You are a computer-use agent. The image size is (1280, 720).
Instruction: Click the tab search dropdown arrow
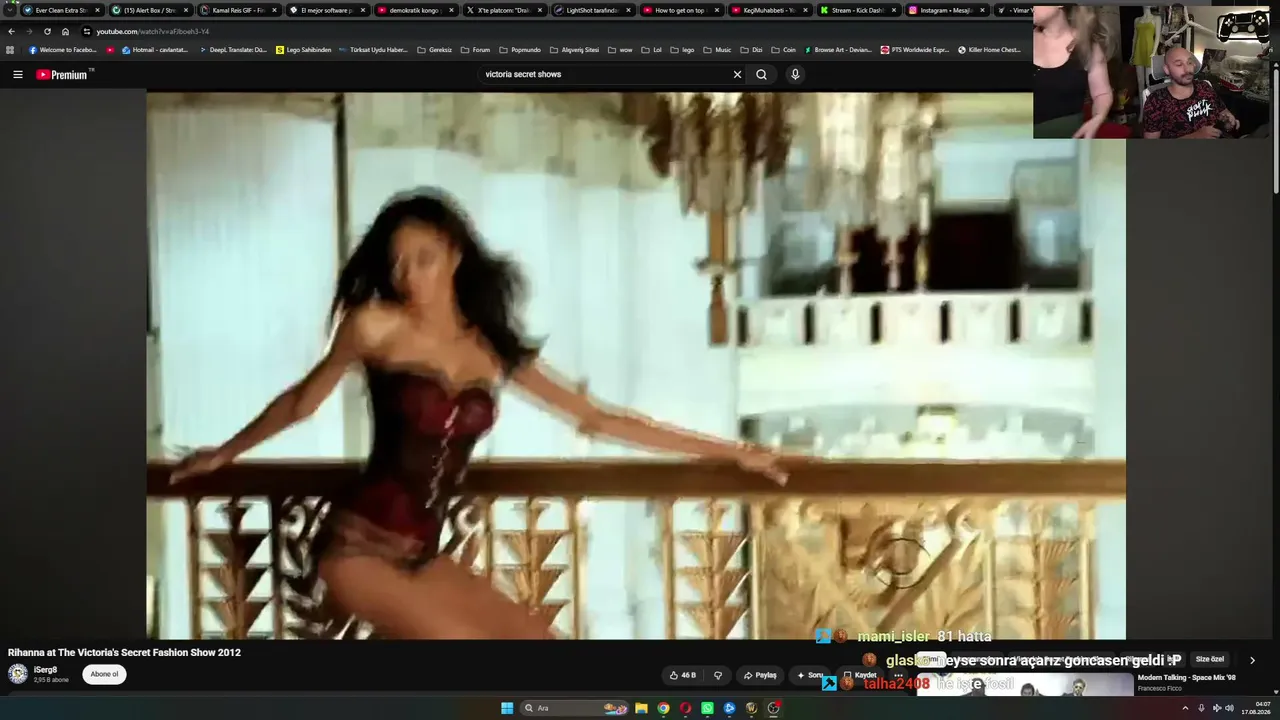(9, 10)
